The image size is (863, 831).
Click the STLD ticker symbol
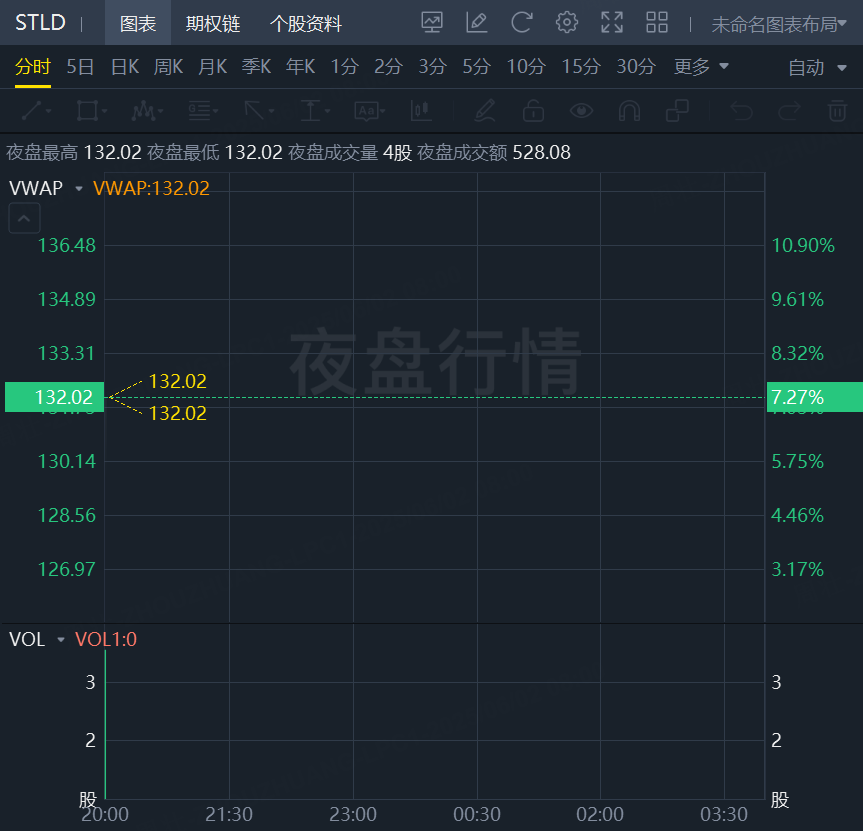pyautogui.click(x=40, y=23)
